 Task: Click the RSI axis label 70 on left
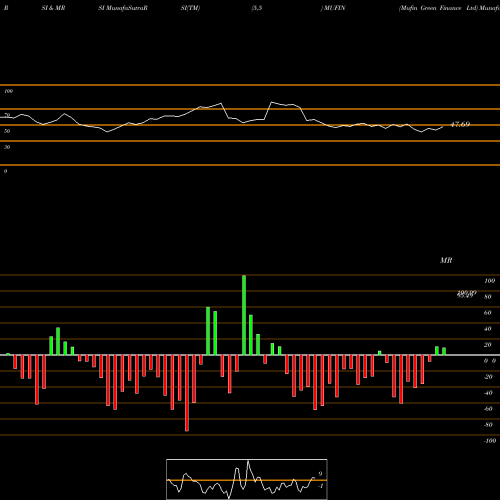coord(7,115)
